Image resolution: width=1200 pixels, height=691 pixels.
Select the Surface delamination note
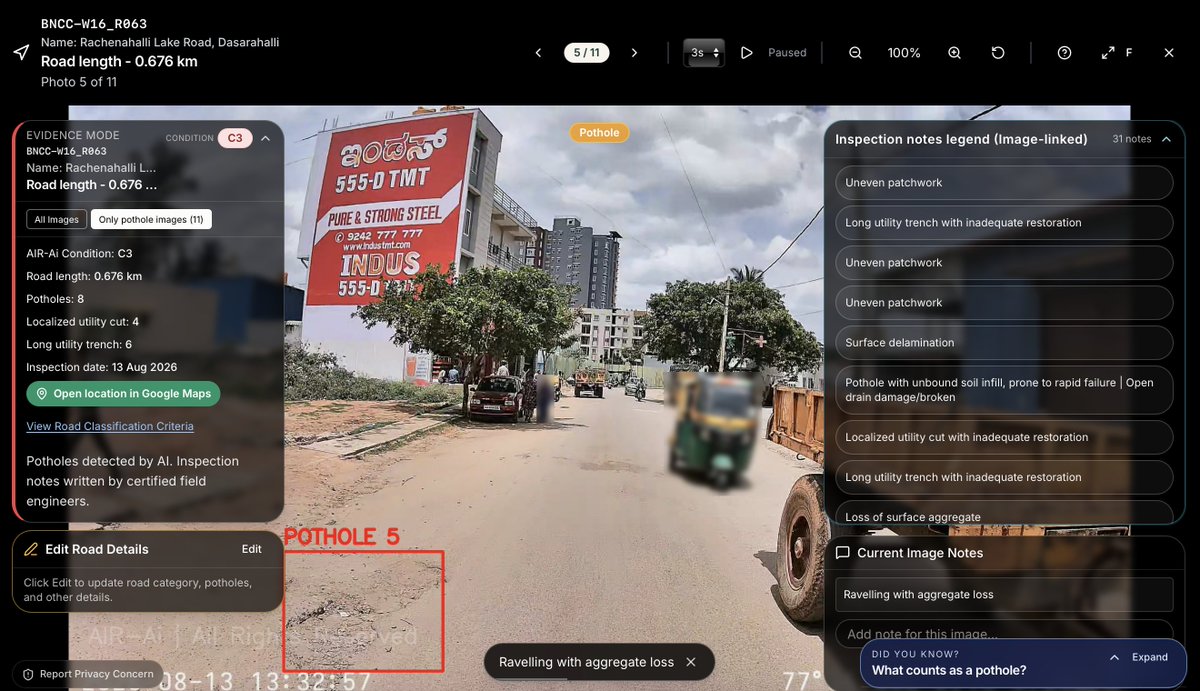[1004, 343]
